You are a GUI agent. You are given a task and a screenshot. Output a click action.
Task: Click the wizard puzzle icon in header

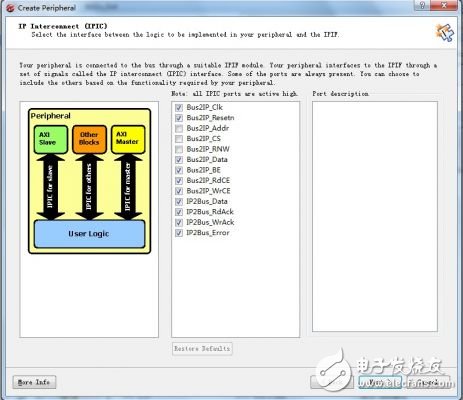445,33
